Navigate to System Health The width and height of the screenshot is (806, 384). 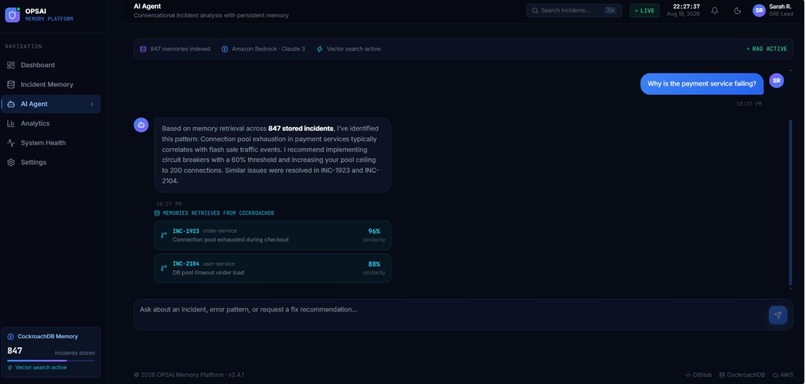[51, 143]
